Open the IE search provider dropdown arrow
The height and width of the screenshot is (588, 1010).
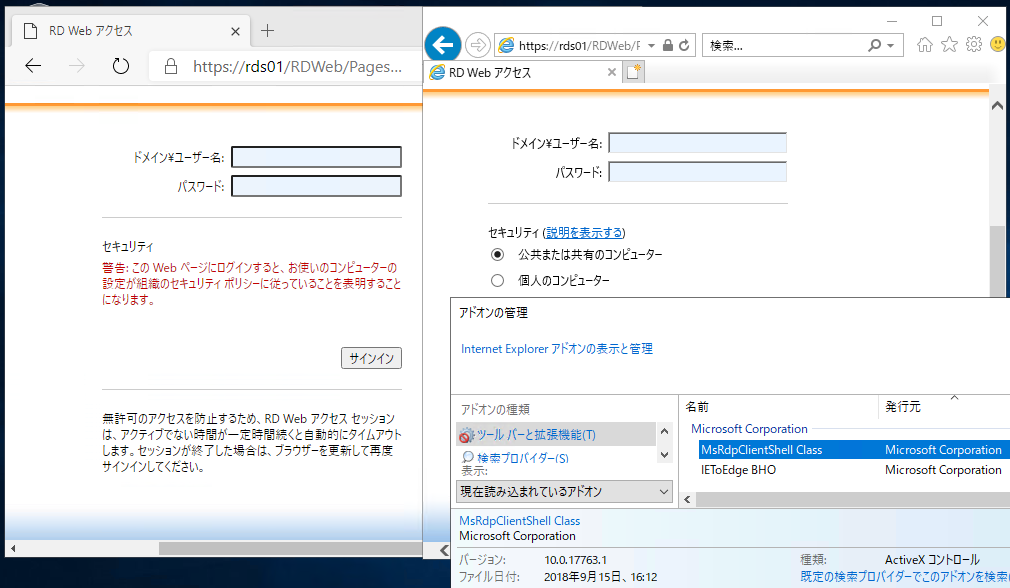[x=890, y=46]
